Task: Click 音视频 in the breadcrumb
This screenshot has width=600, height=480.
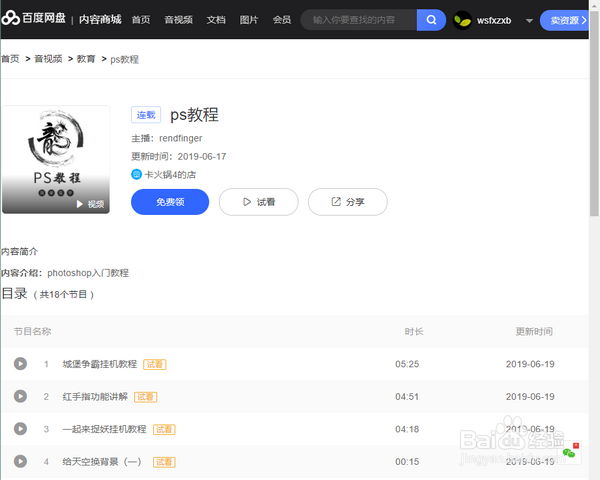Action: [x=48, y=59]
